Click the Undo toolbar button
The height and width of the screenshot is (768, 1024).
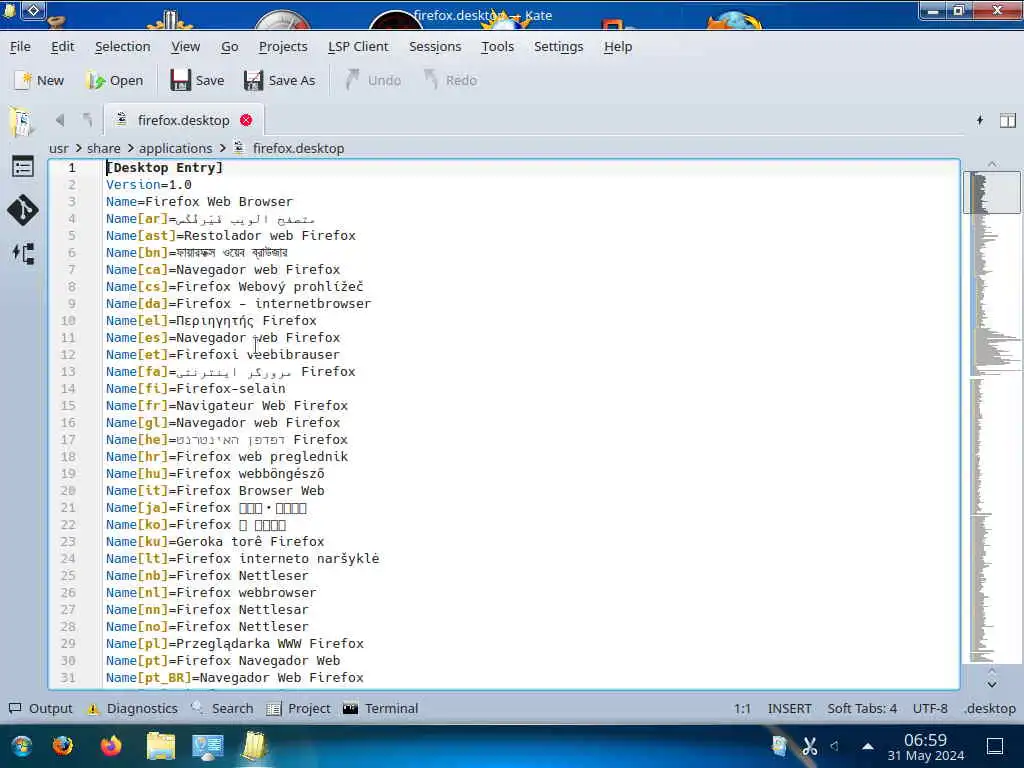(x=373, y=80)
